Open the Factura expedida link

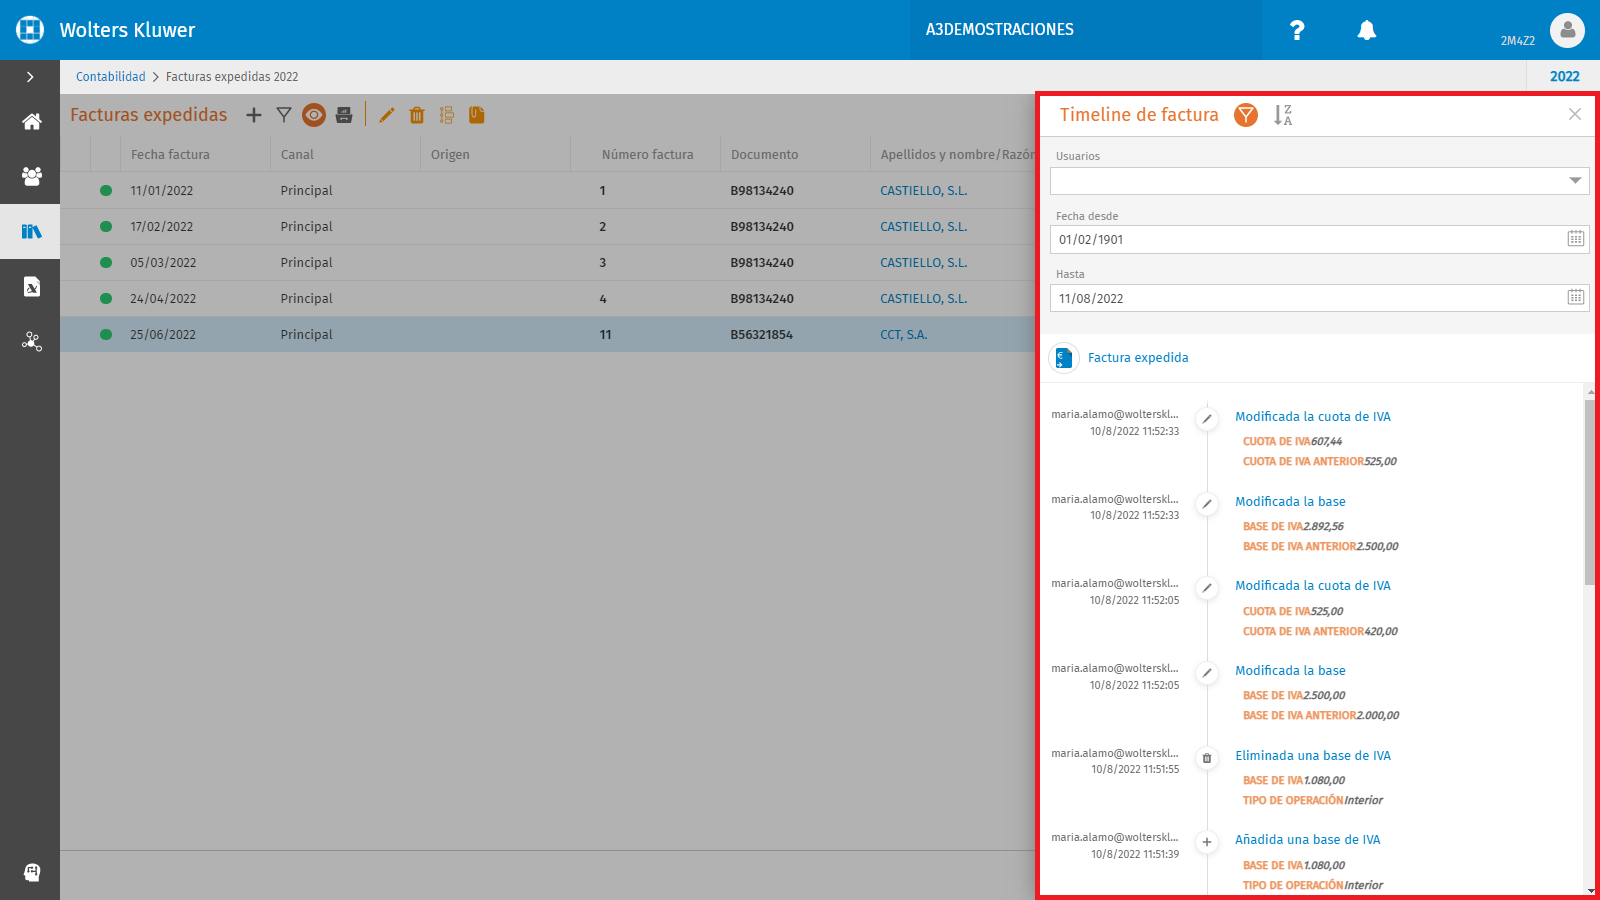pos(1138,358)
